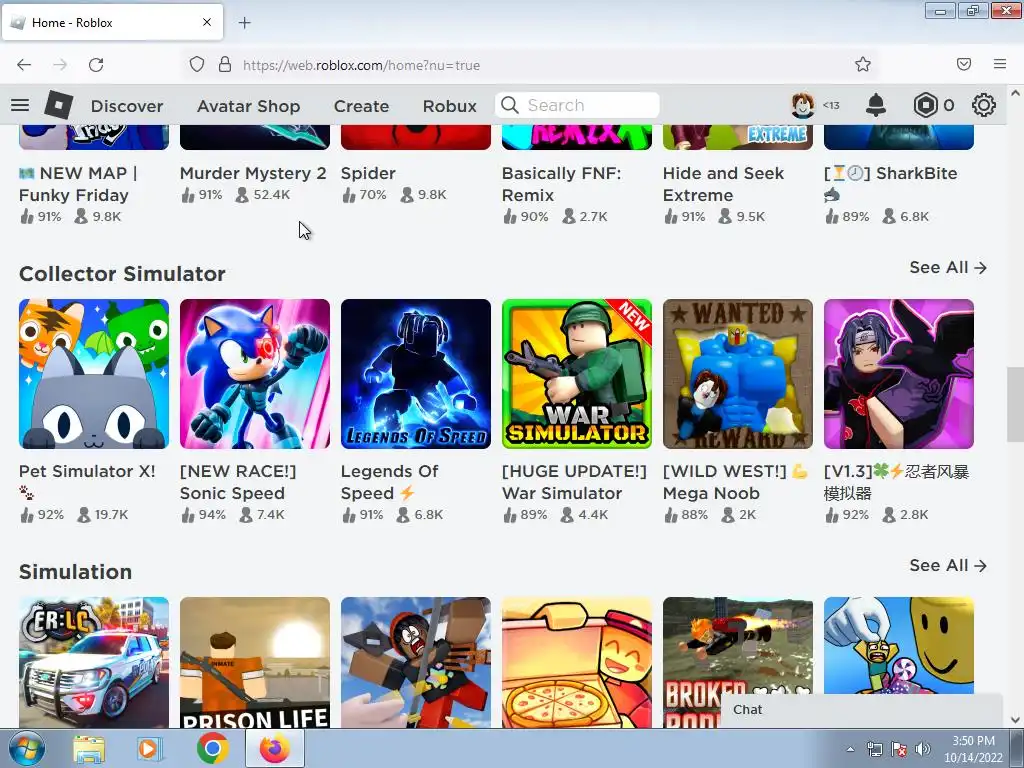The image size is (1024, 768).
Task: Open Legends Of Speed thumbnail
Action: [x=416, y=374]
